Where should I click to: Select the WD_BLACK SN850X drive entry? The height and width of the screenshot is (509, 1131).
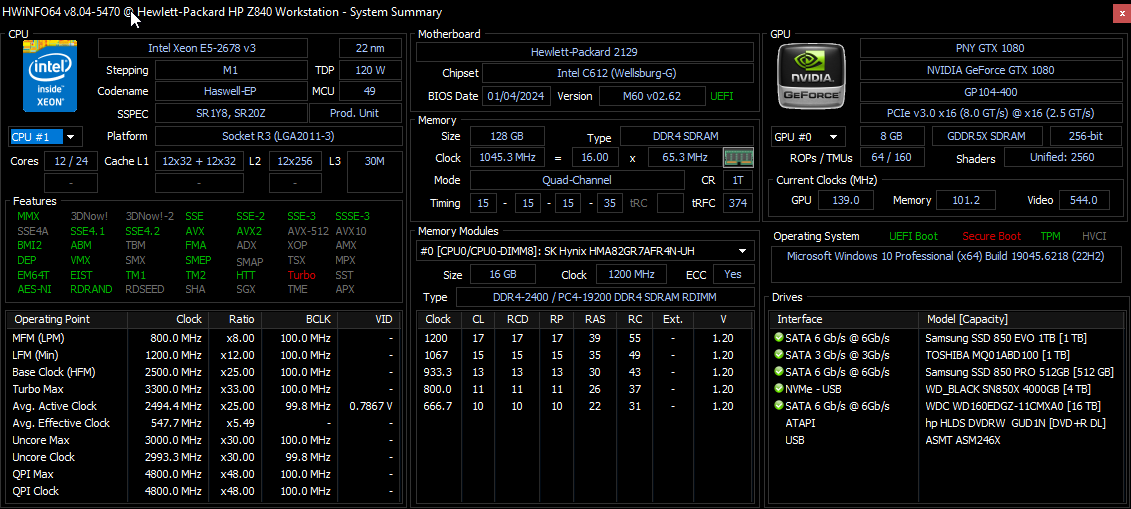pyautogui.click(x=980, y=389)
